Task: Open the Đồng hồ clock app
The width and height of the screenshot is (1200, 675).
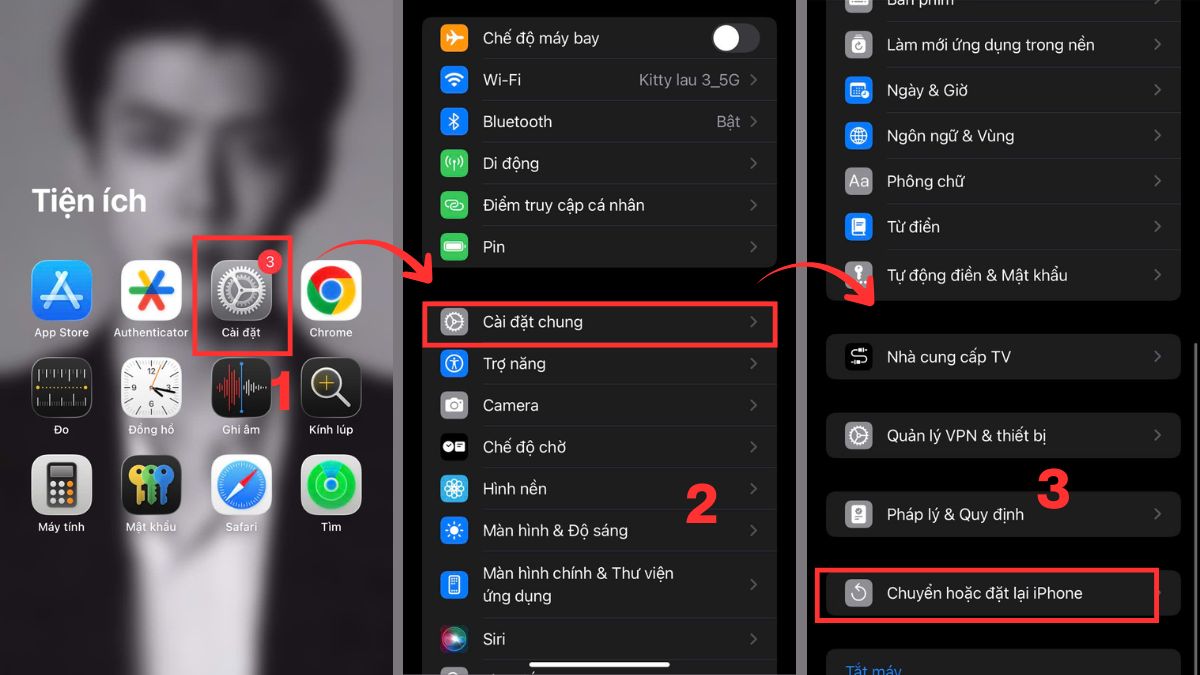Action: 151,388
